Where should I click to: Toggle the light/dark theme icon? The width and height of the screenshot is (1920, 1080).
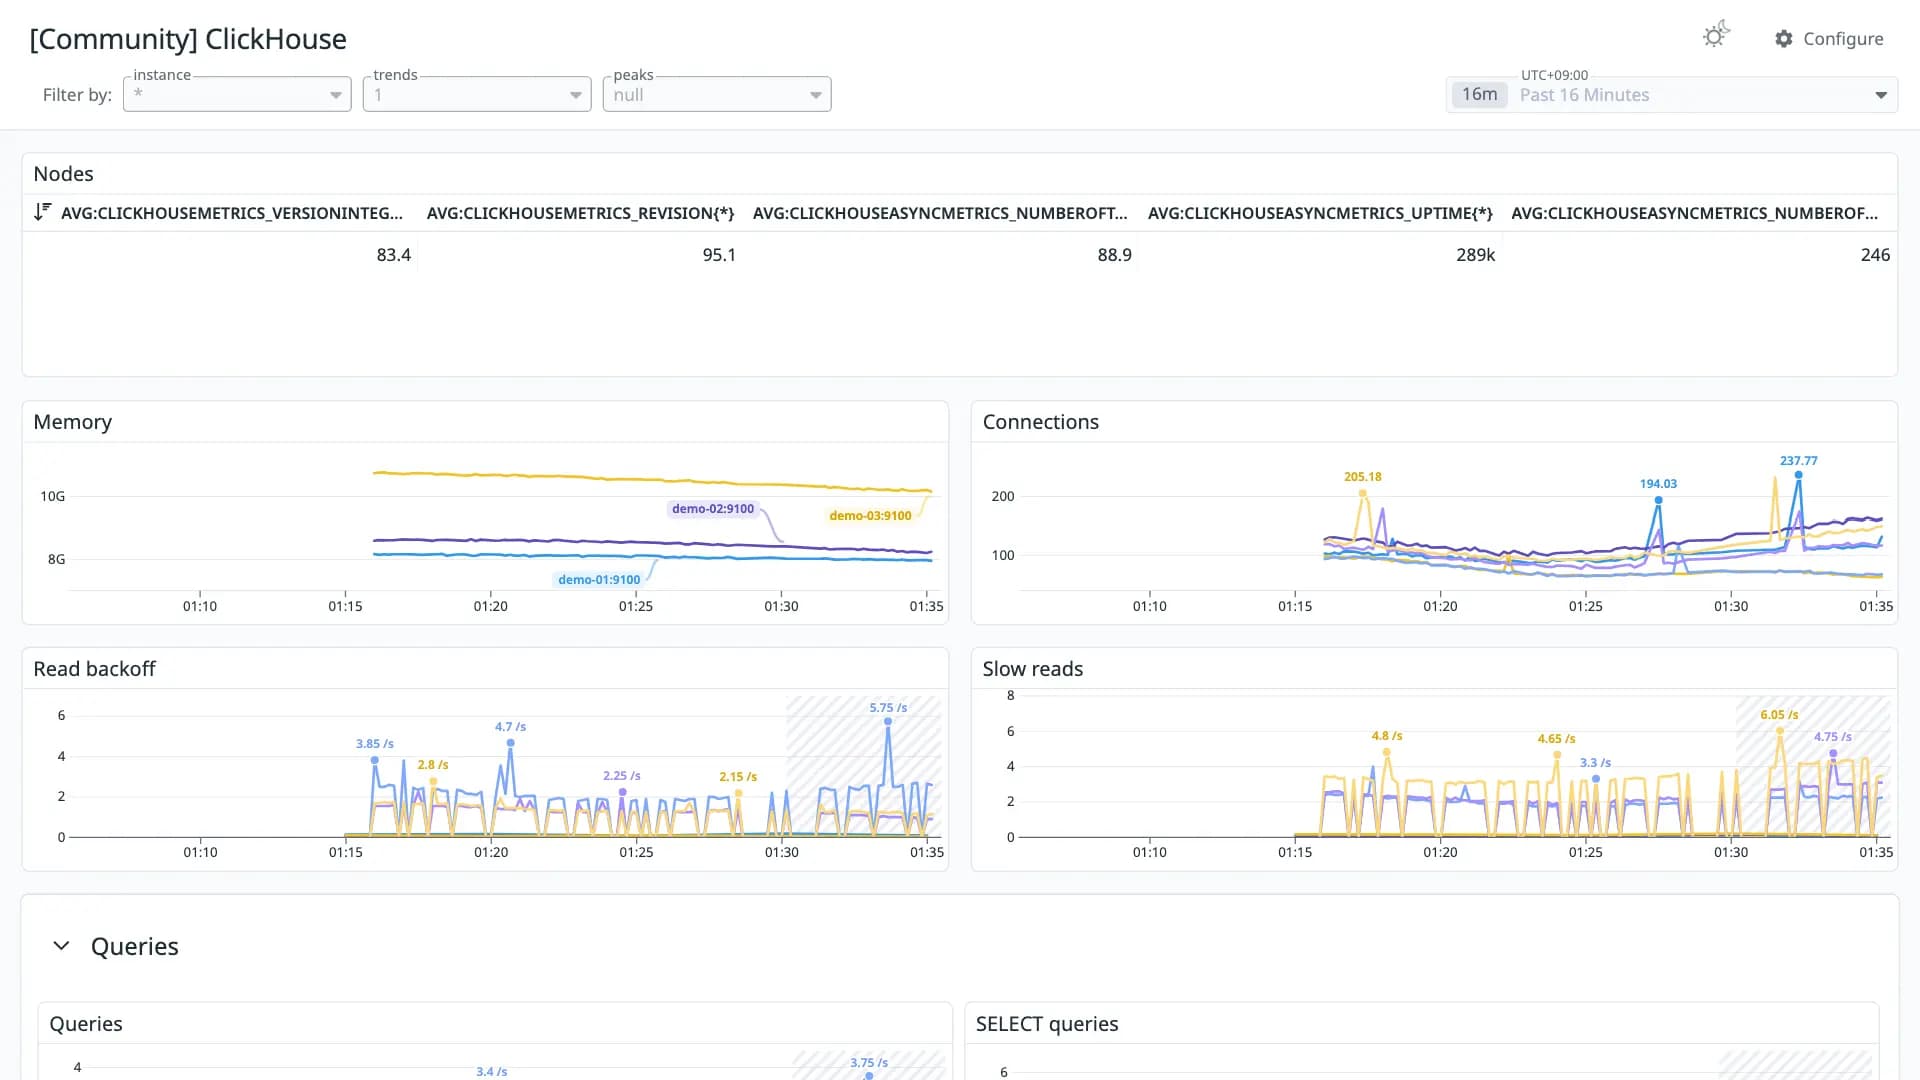coord(1716,36)
